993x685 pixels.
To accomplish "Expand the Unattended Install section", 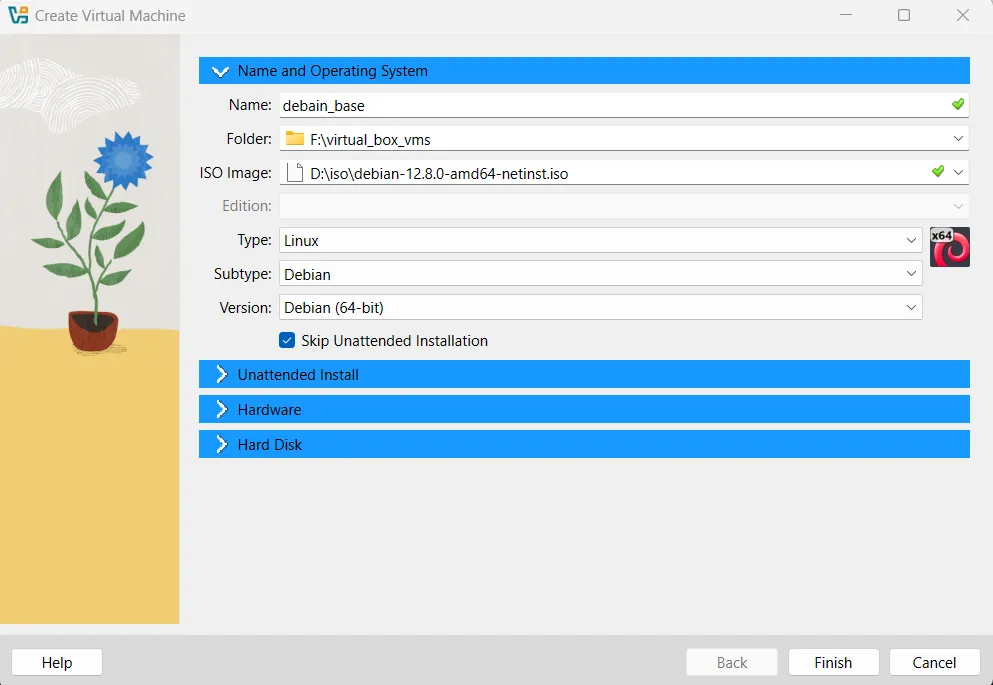I will tap(584, 374).
